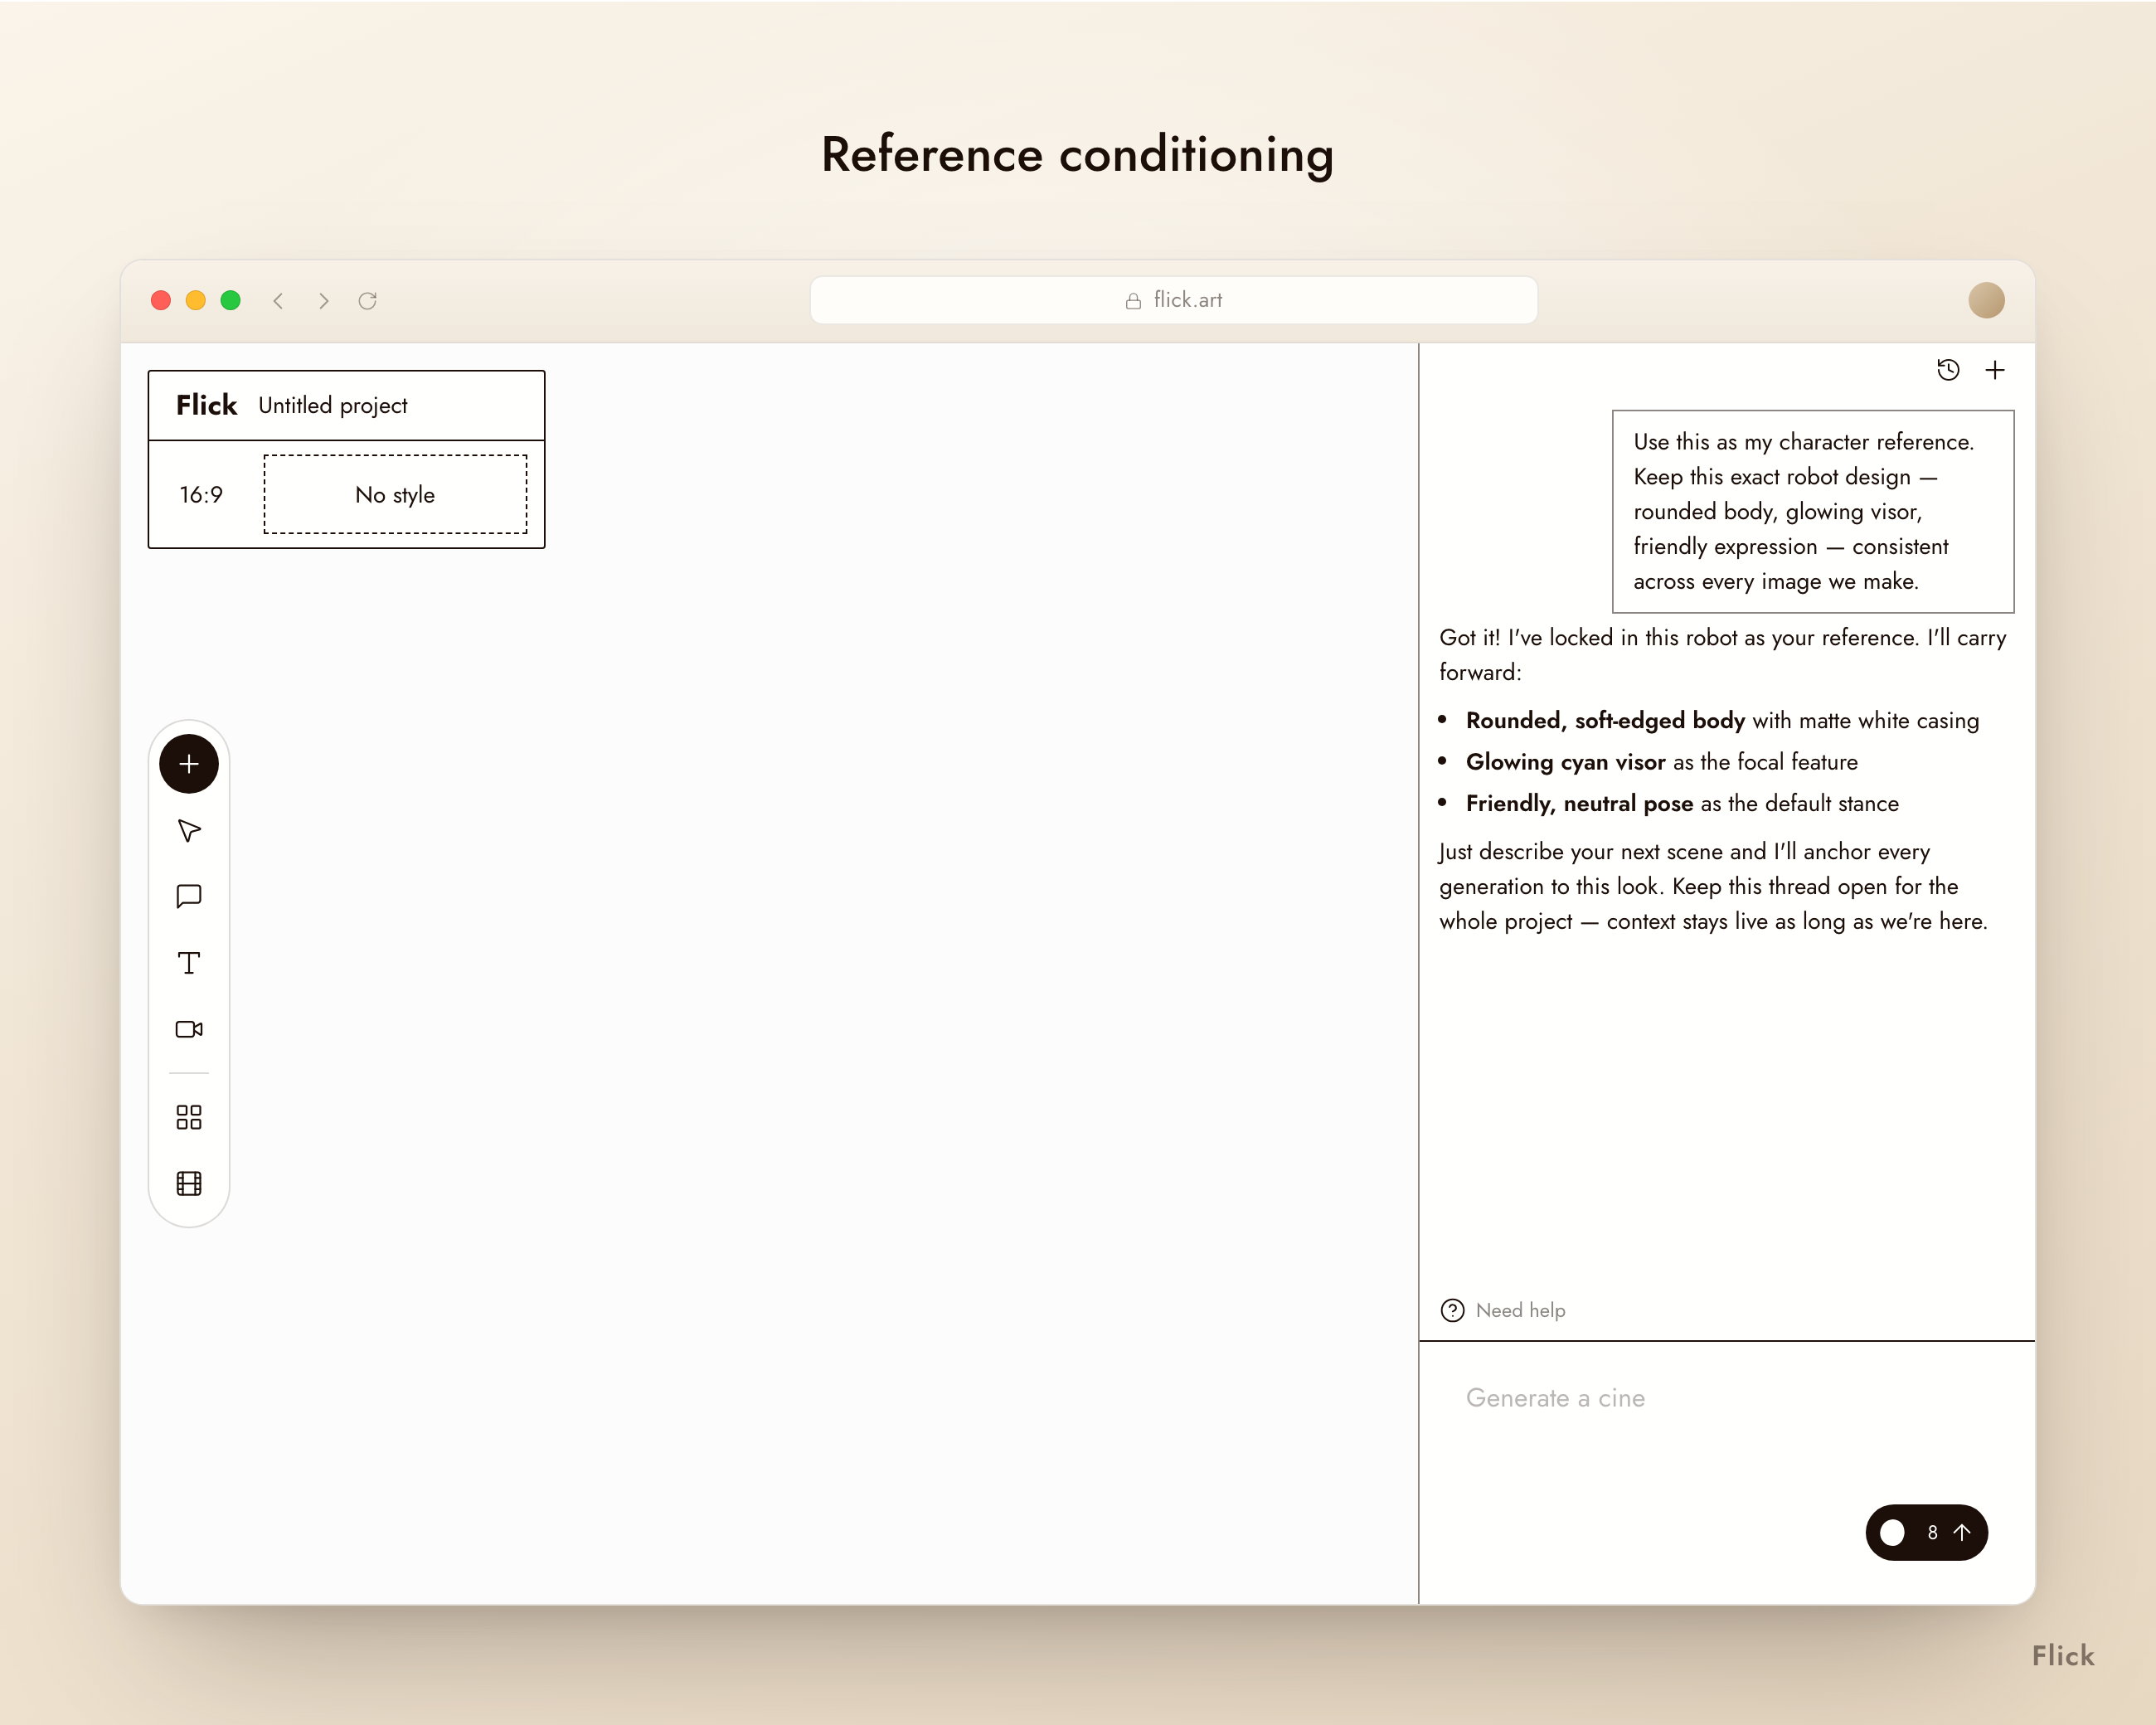Click the flick.art address bar
This screenshot has width=2156, height=1725.
1173,300
